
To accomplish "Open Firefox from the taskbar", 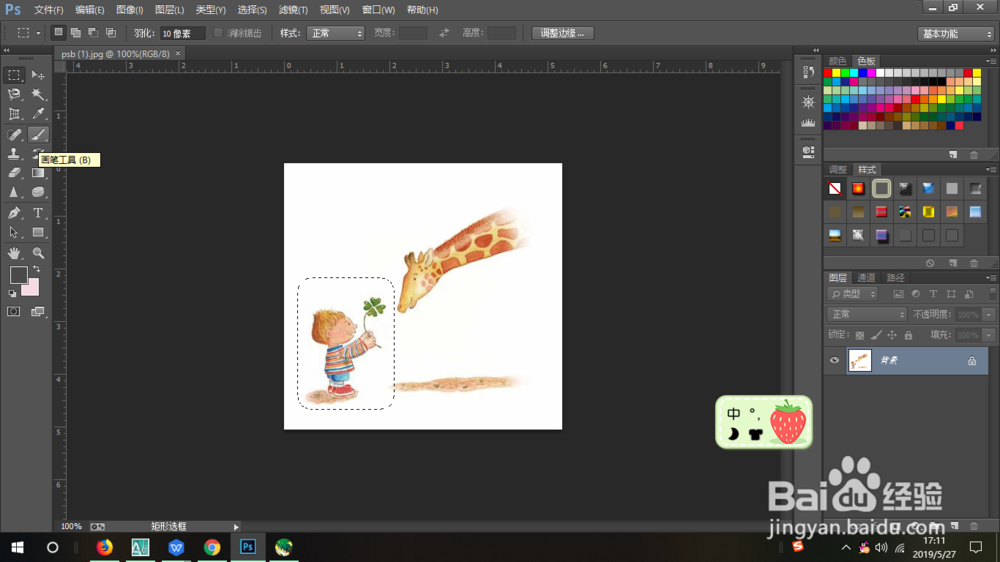I will (105, 547).
